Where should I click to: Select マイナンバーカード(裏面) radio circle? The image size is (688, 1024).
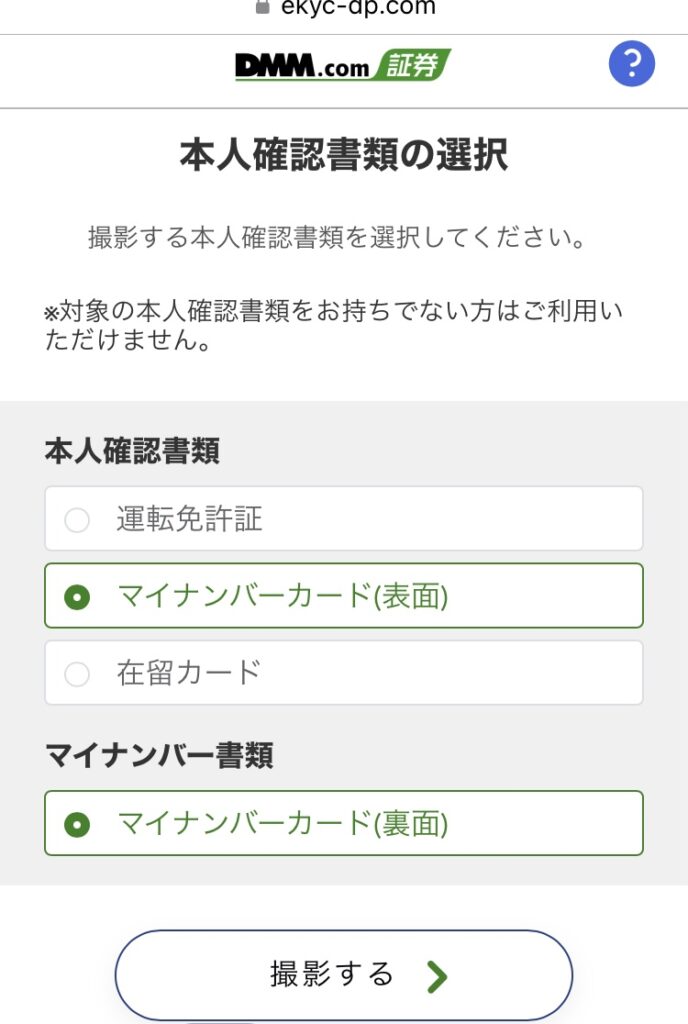[77, 824]
